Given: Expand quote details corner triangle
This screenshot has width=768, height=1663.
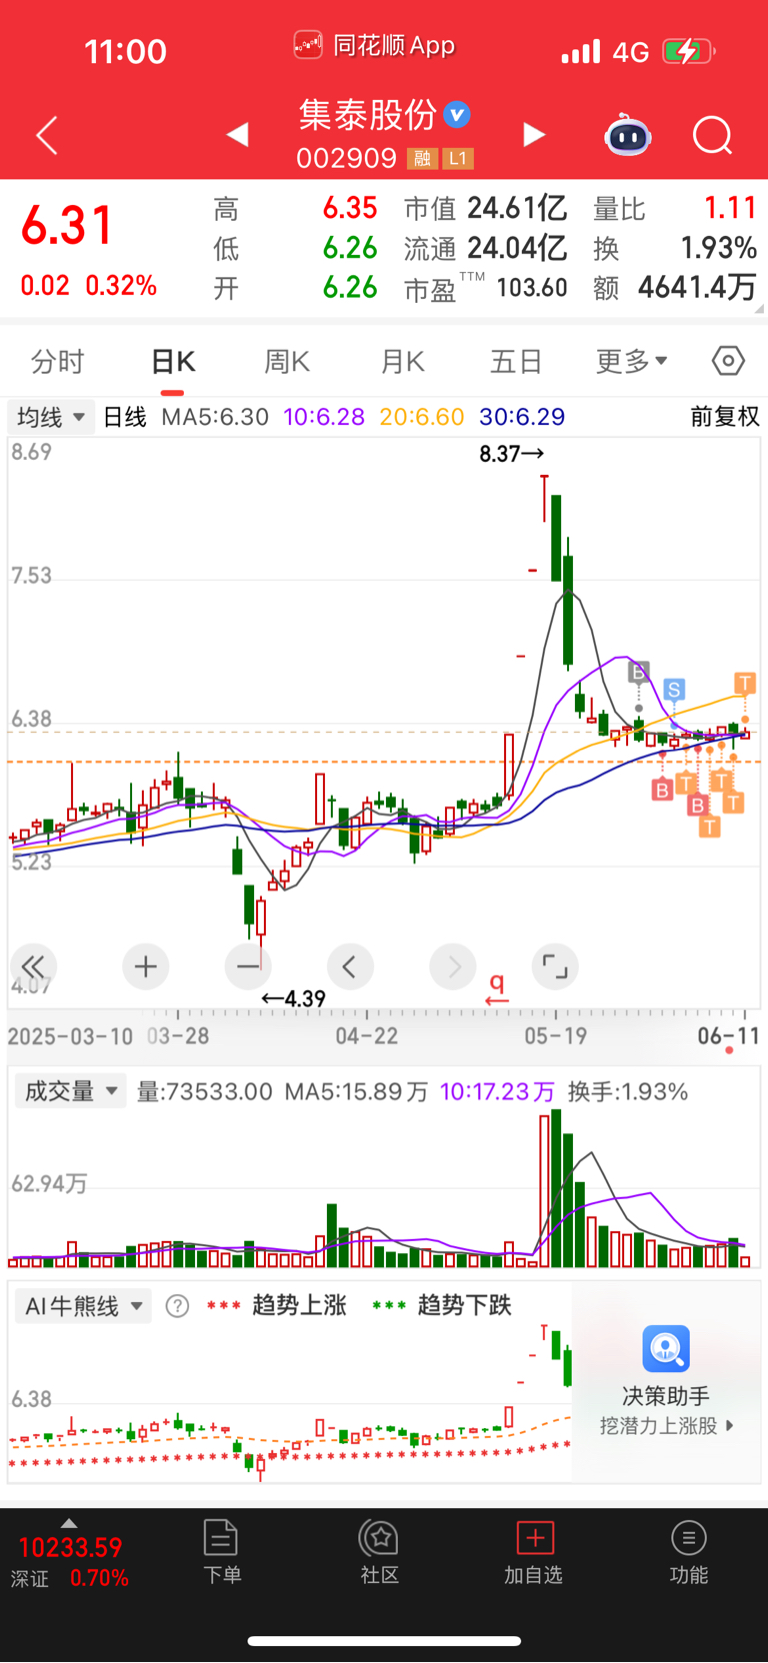Looking at the screenshot, I should (760, 309).
